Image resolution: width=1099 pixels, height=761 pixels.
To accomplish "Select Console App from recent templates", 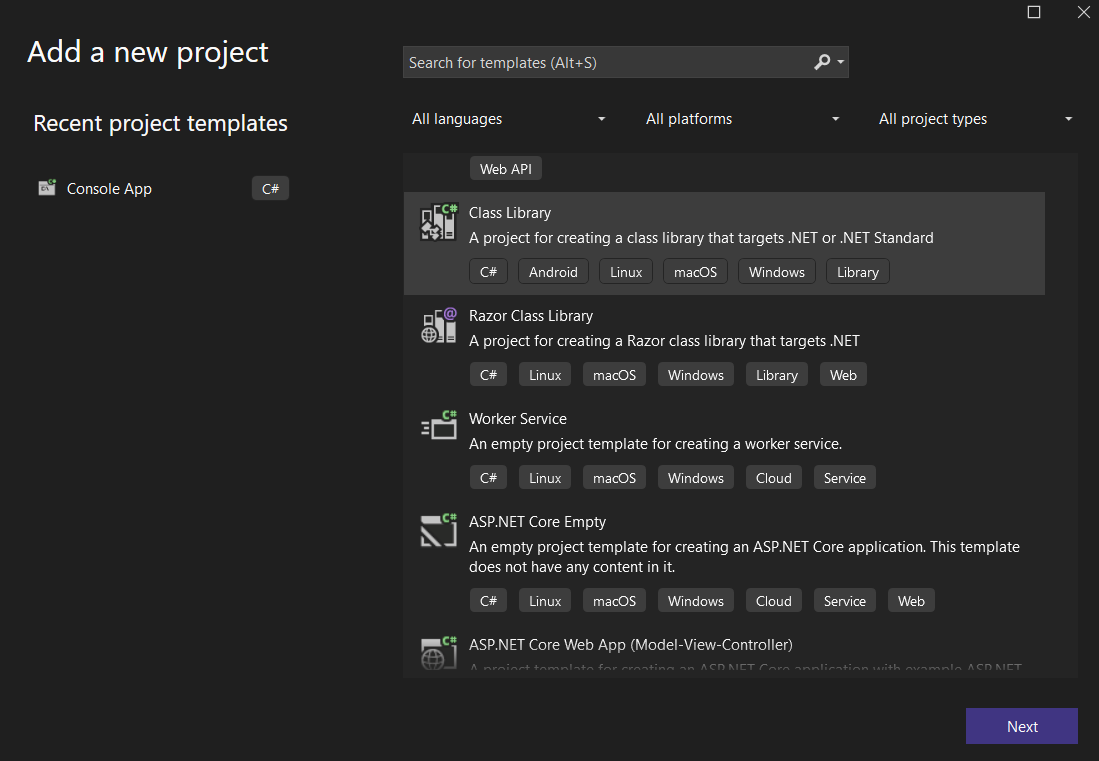I will point(109,188).
